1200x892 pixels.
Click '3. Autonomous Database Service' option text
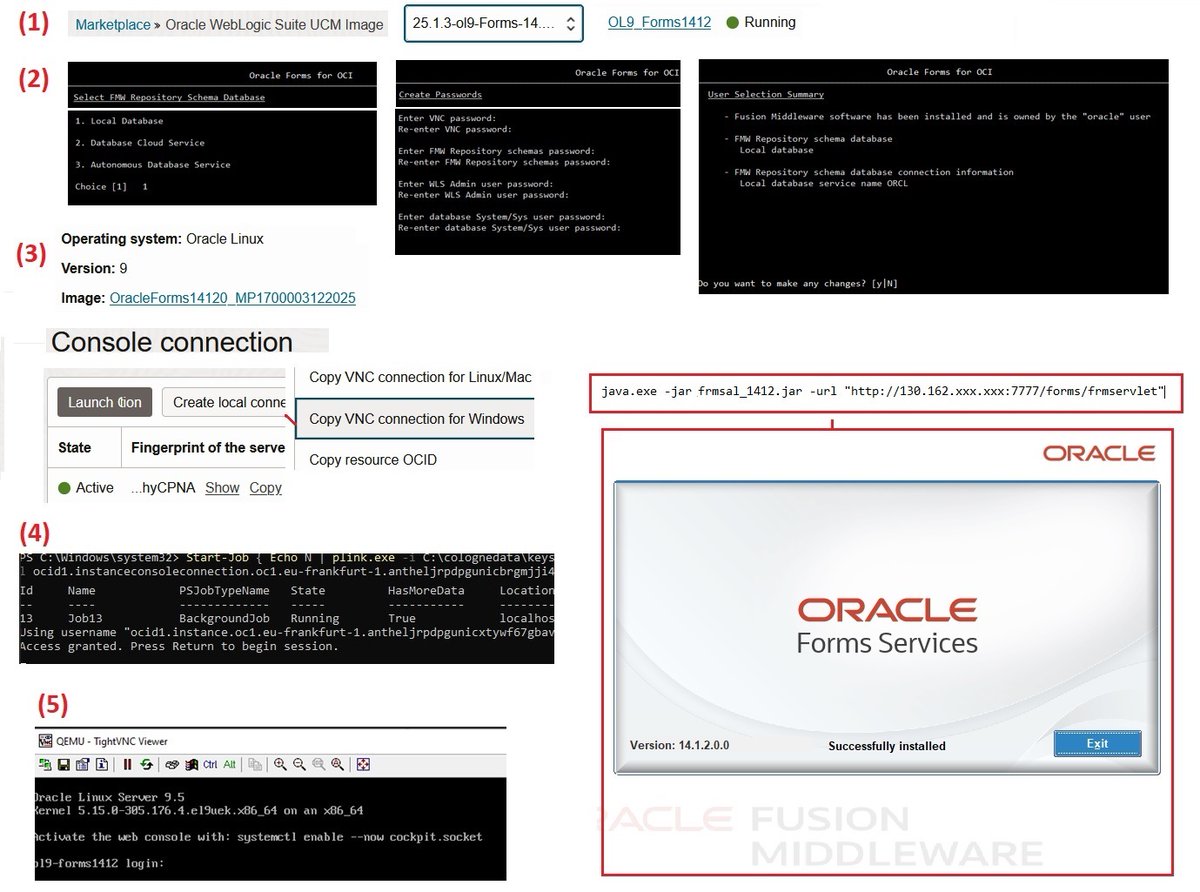tap(153, 165)
